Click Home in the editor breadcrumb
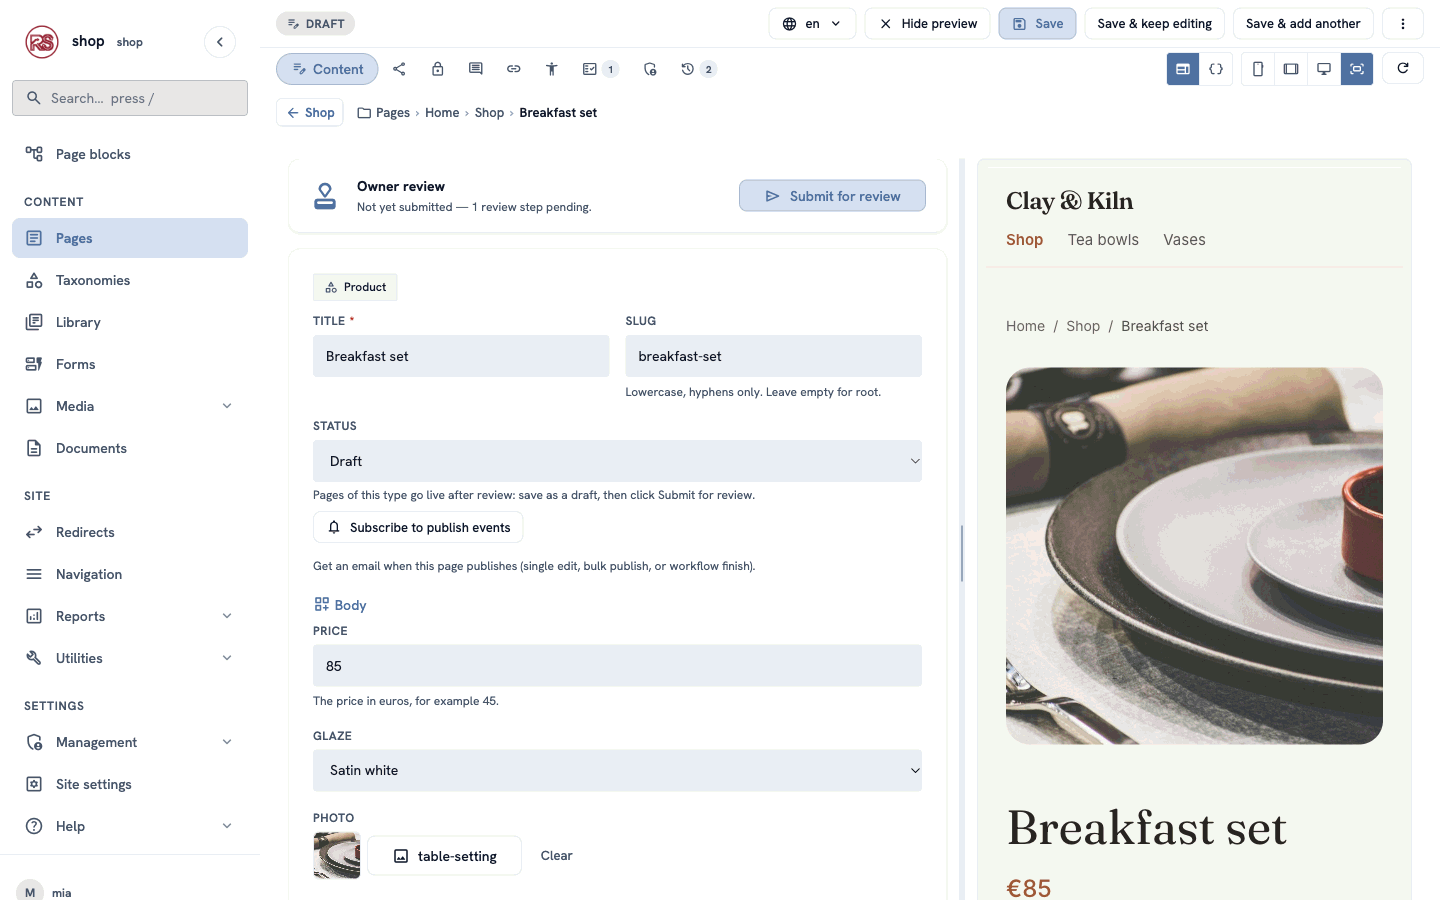Viewport: 1440px width, 900px height. point(442,113)
